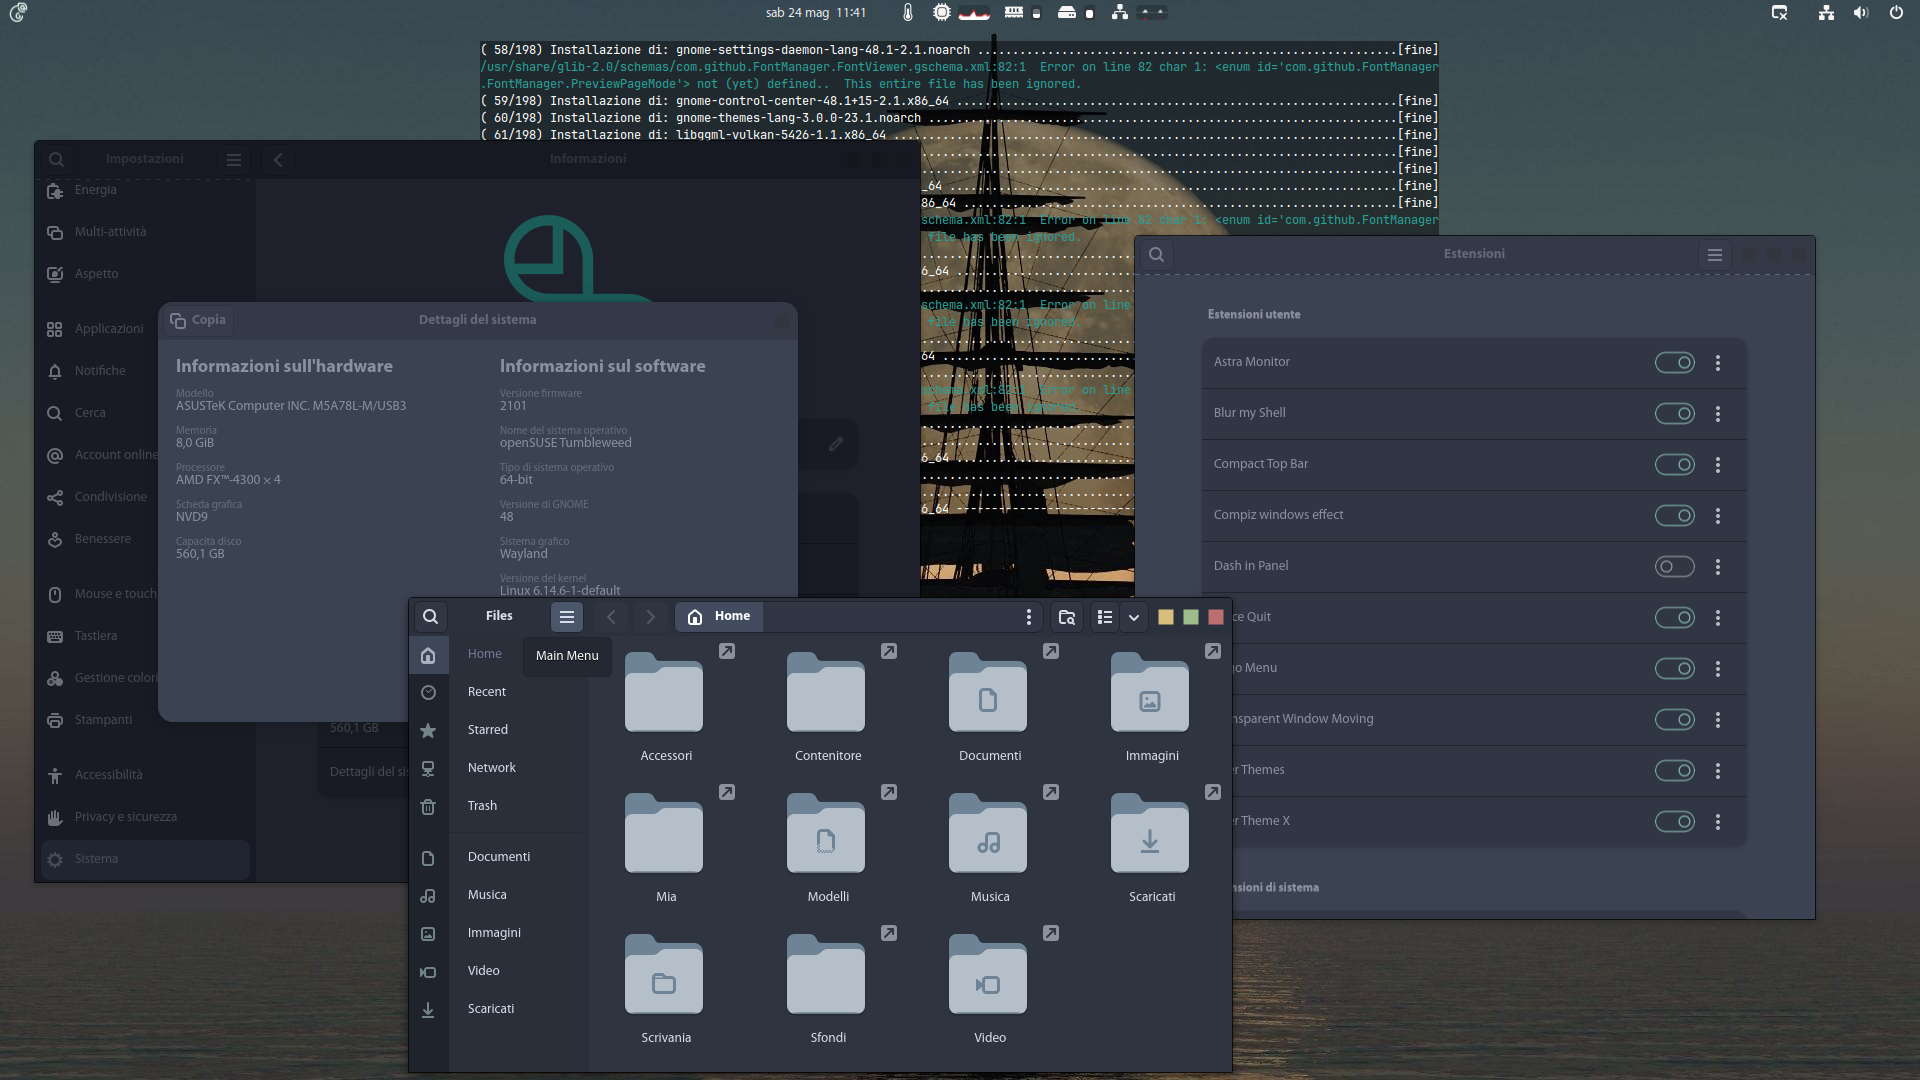Image resolution: width=1920 pixels, height=1080 pixels.
Task: Select Aspetto in Impostazioni sidebar
Action: (x=145, y=274)
